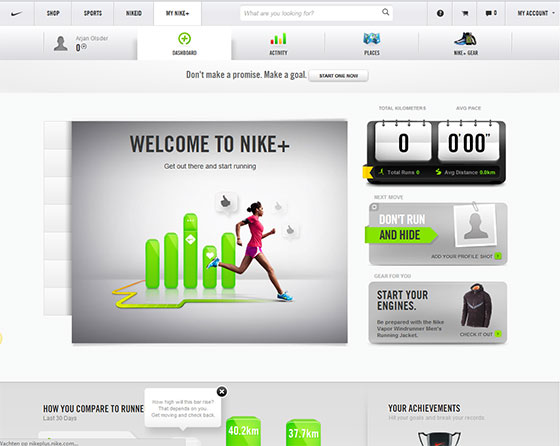The width and height of the screenshot is (560, 446).
Task: Click the Total Runs runner icon
Action: [381, 172]
